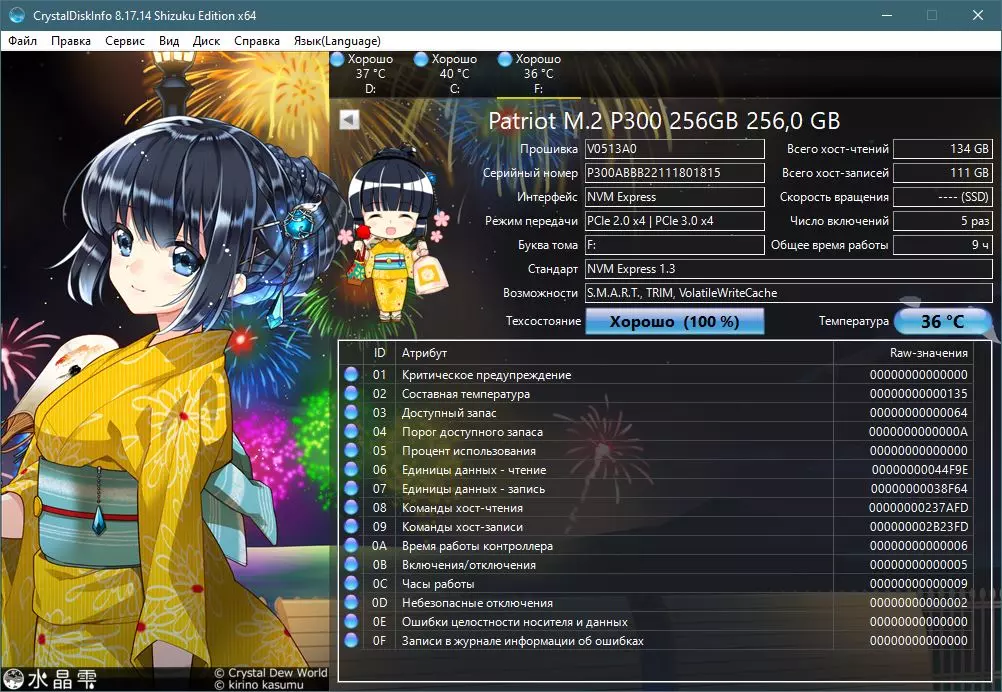
Task: Select attribute row Процент использования
Action: (x=656, y=450)
